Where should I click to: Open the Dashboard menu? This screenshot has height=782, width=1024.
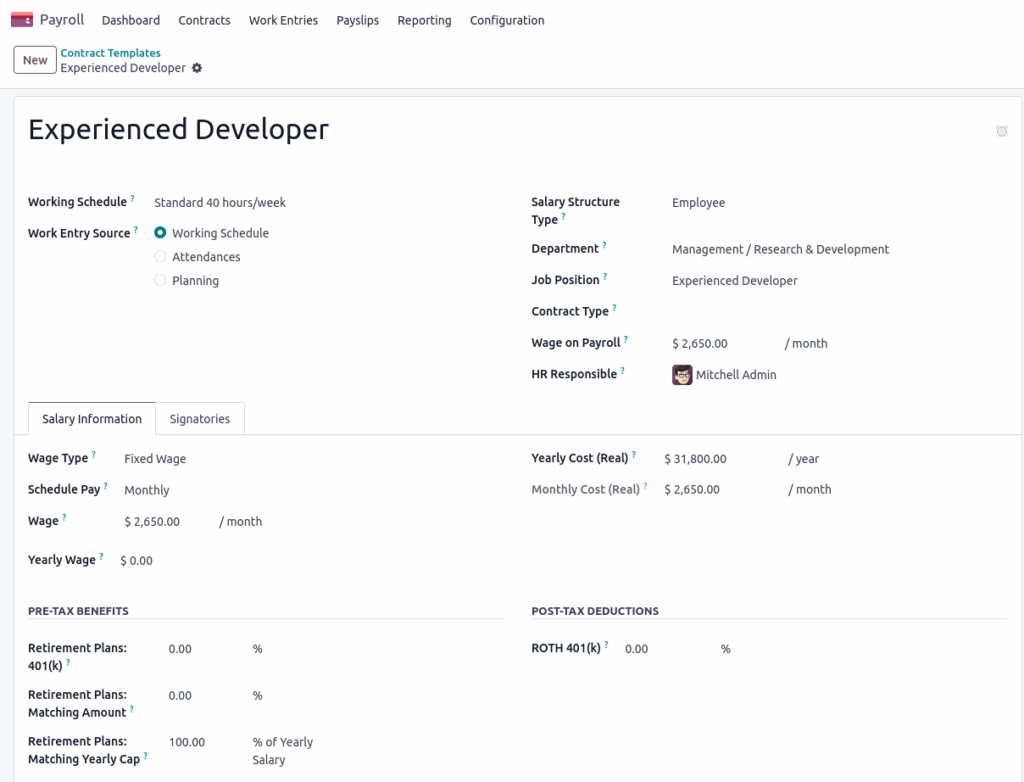(x=131, y=20)
